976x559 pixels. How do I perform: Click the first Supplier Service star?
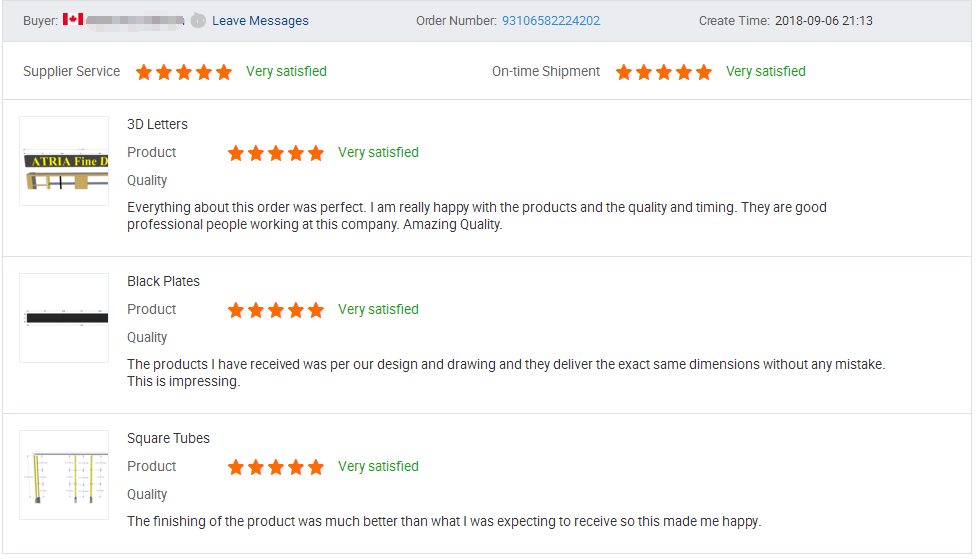(144, 72)
